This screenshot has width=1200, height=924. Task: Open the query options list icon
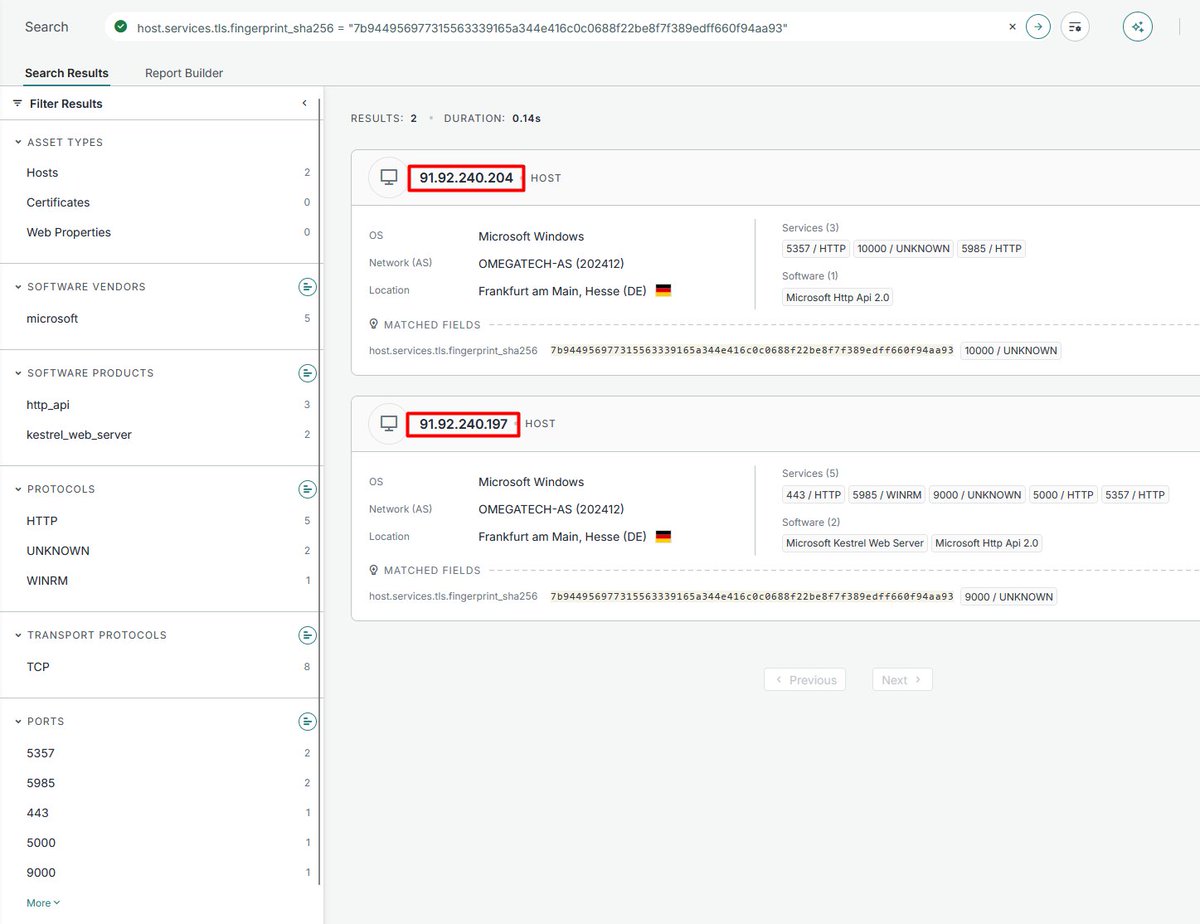click(x=1075, y=27)
